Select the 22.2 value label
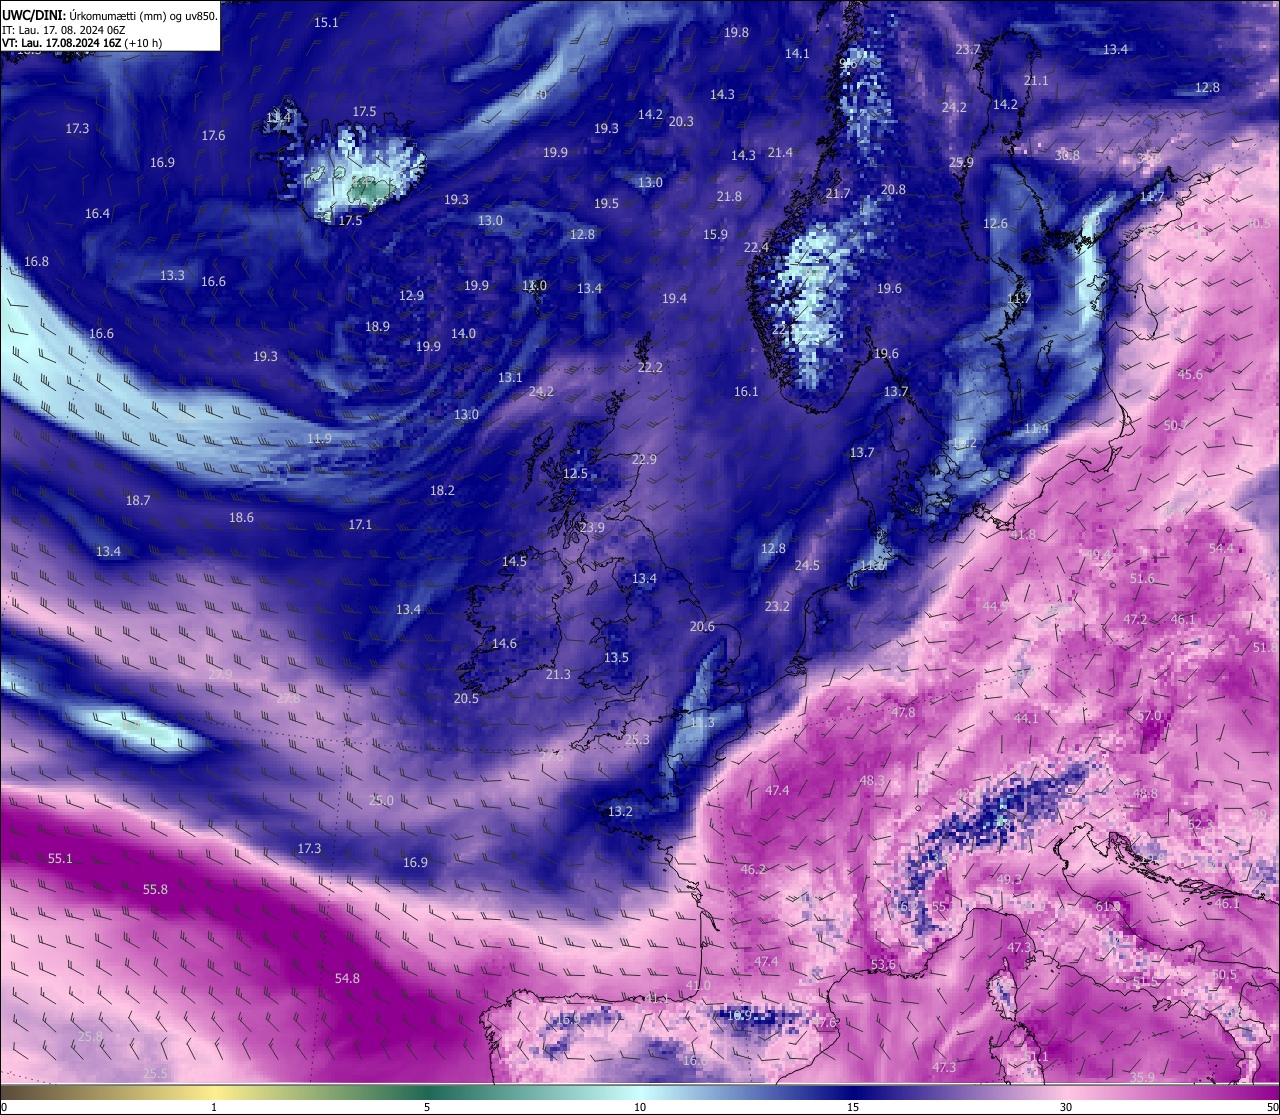This screenshot has width=1280, height=1115. 650,367
